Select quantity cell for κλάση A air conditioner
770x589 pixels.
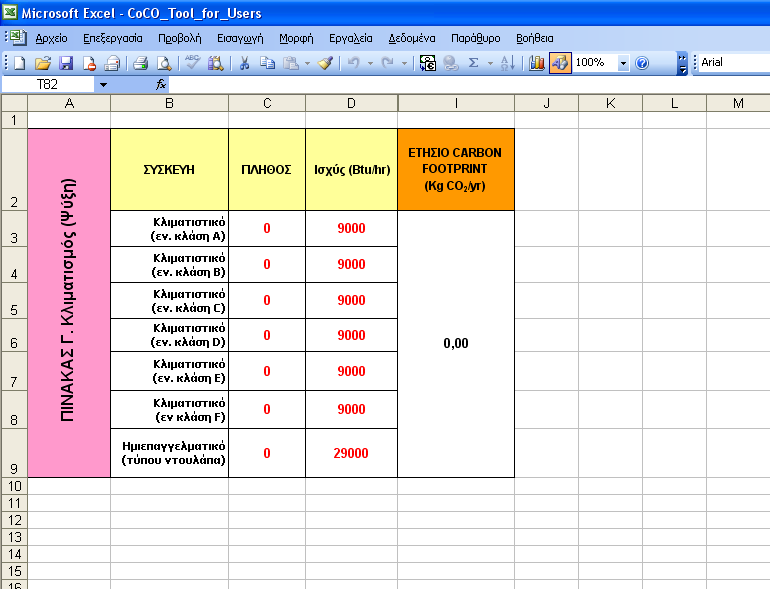(x=267, y=228)
